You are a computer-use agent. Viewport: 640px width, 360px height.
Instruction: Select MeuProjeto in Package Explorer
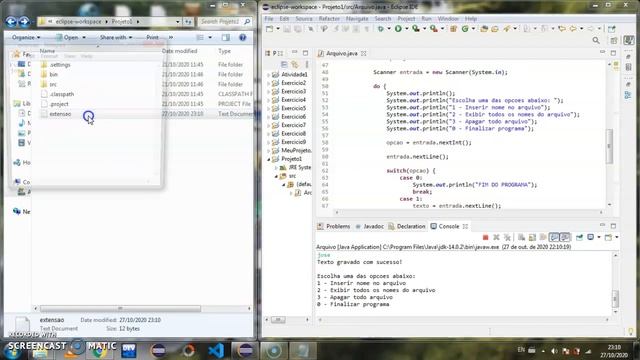coord(296,151)
